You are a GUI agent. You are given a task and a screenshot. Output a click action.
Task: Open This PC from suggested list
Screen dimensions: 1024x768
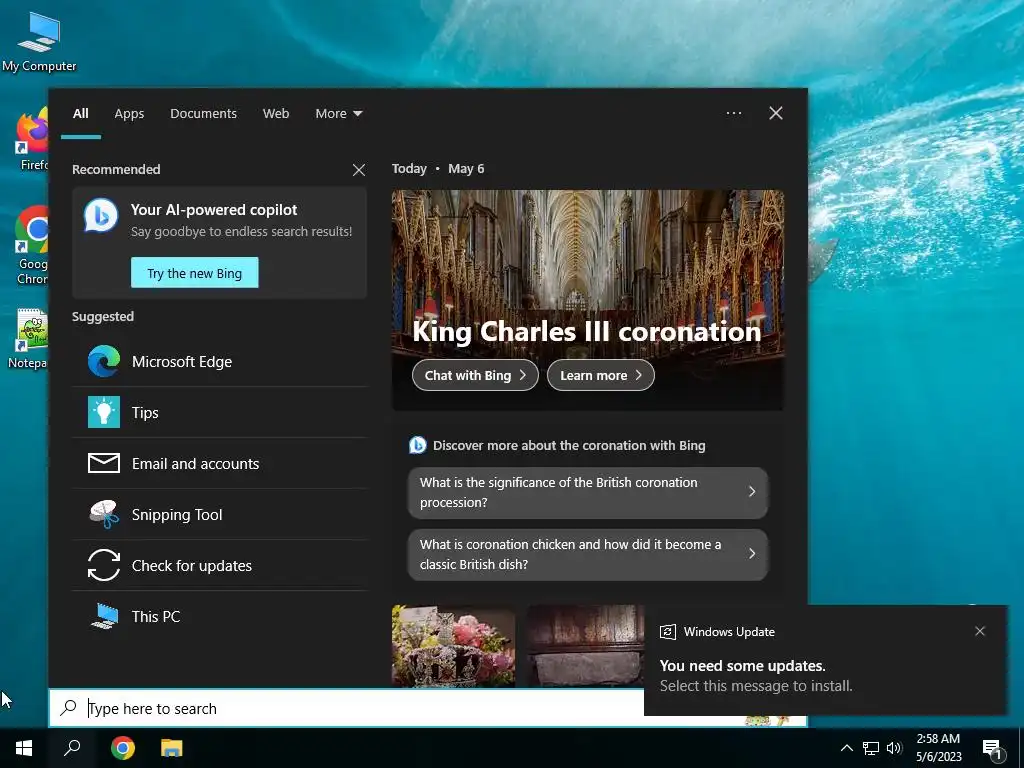(x=219, y=616)
